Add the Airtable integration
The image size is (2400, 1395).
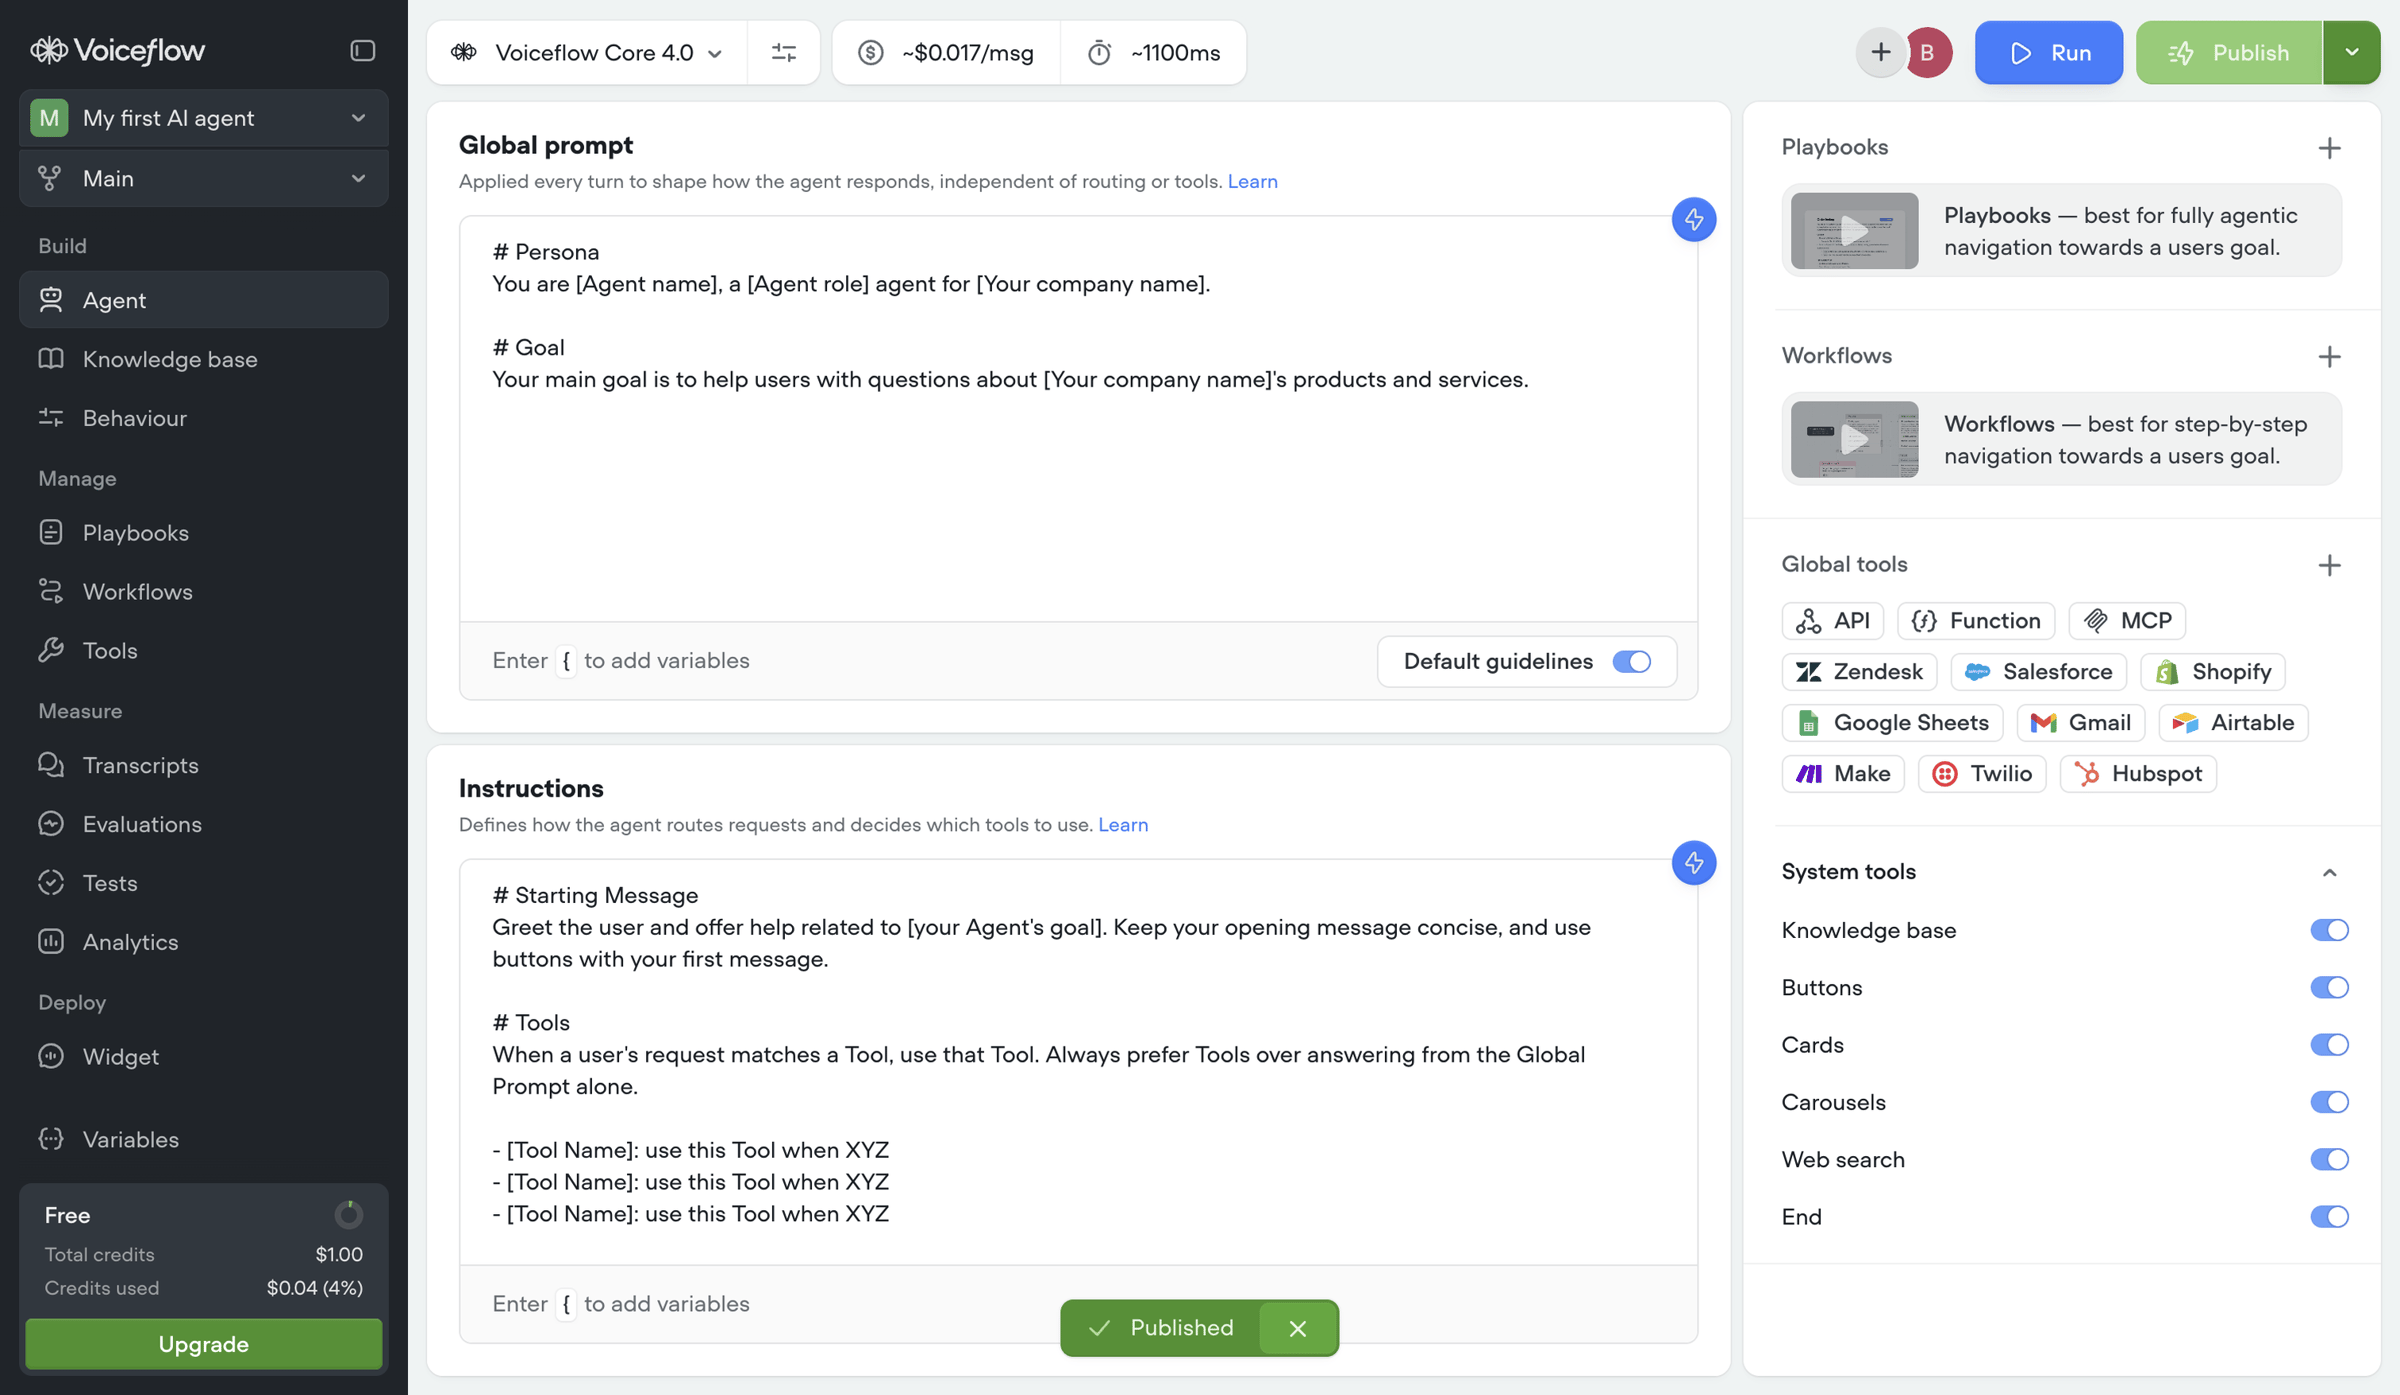[2233, 723]
